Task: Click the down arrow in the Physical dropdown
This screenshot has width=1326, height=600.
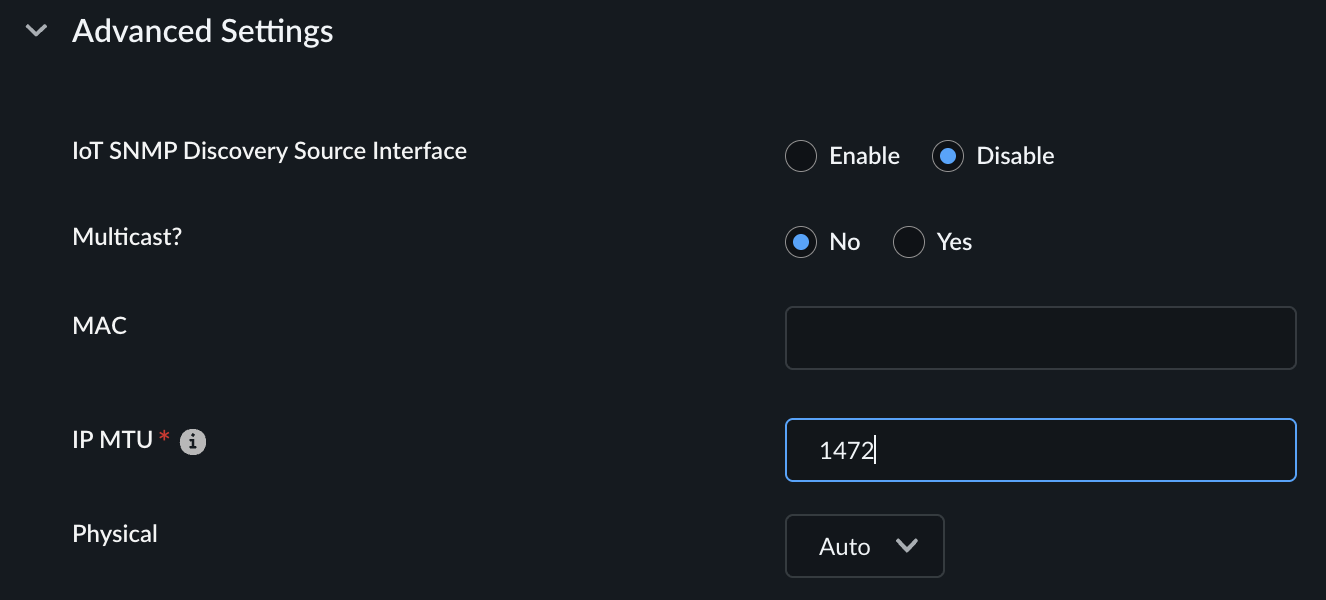Action: 907,546
